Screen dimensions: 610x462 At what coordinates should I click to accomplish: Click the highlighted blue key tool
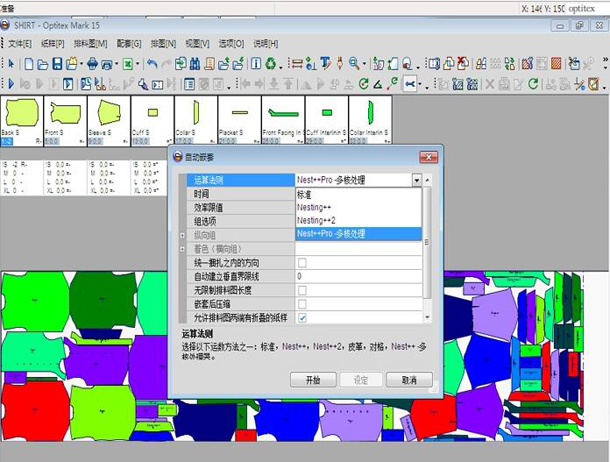pos(410,84)
